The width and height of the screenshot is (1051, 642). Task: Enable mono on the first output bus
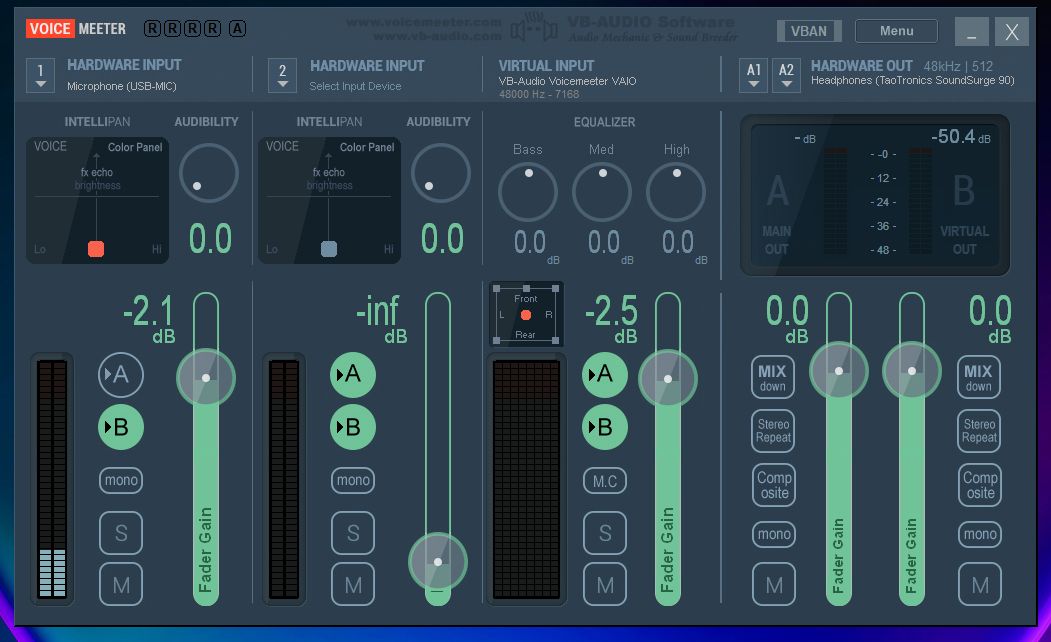pos(772,534)
